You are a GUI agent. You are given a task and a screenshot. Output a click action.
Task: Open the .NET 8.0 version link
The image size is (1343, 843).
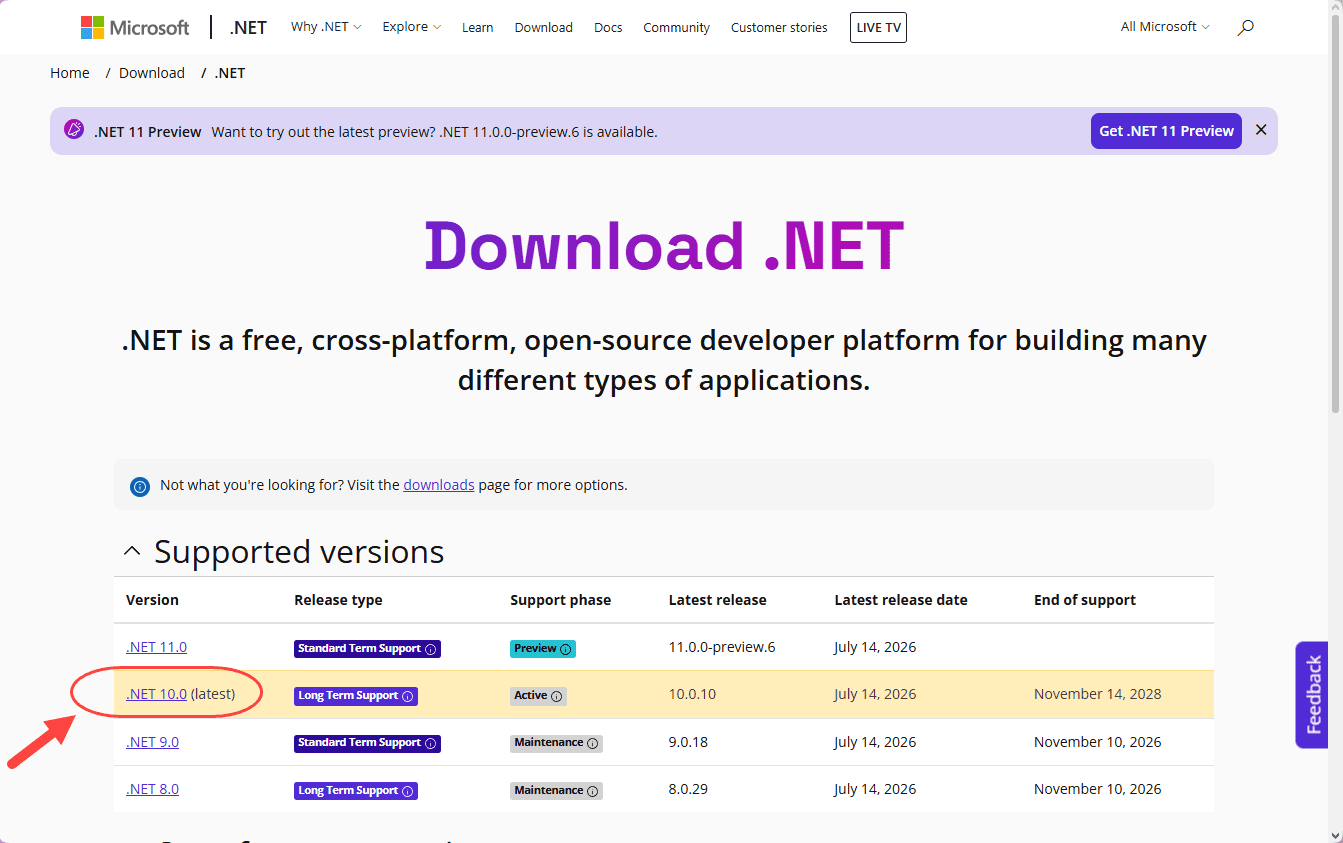click(x=152, y=789)
